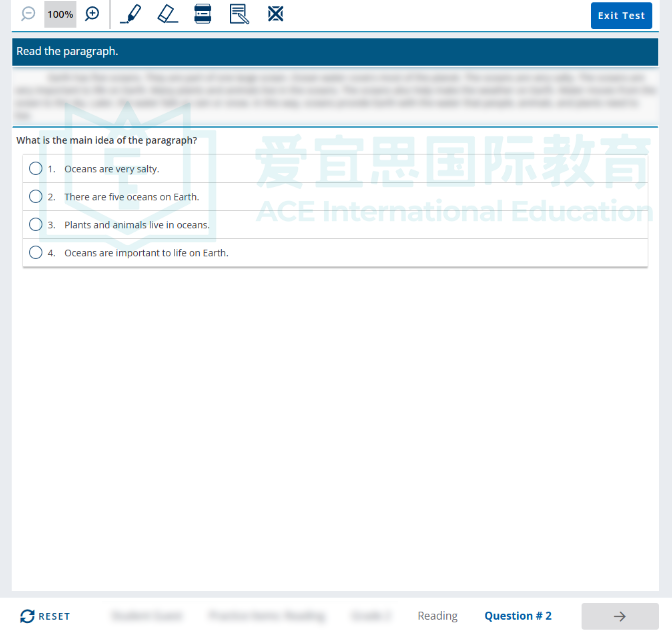The width and height of the screenshot is (672, 633).
Task: Click the 100% zoom level indicator
Action: pos(60,15)
